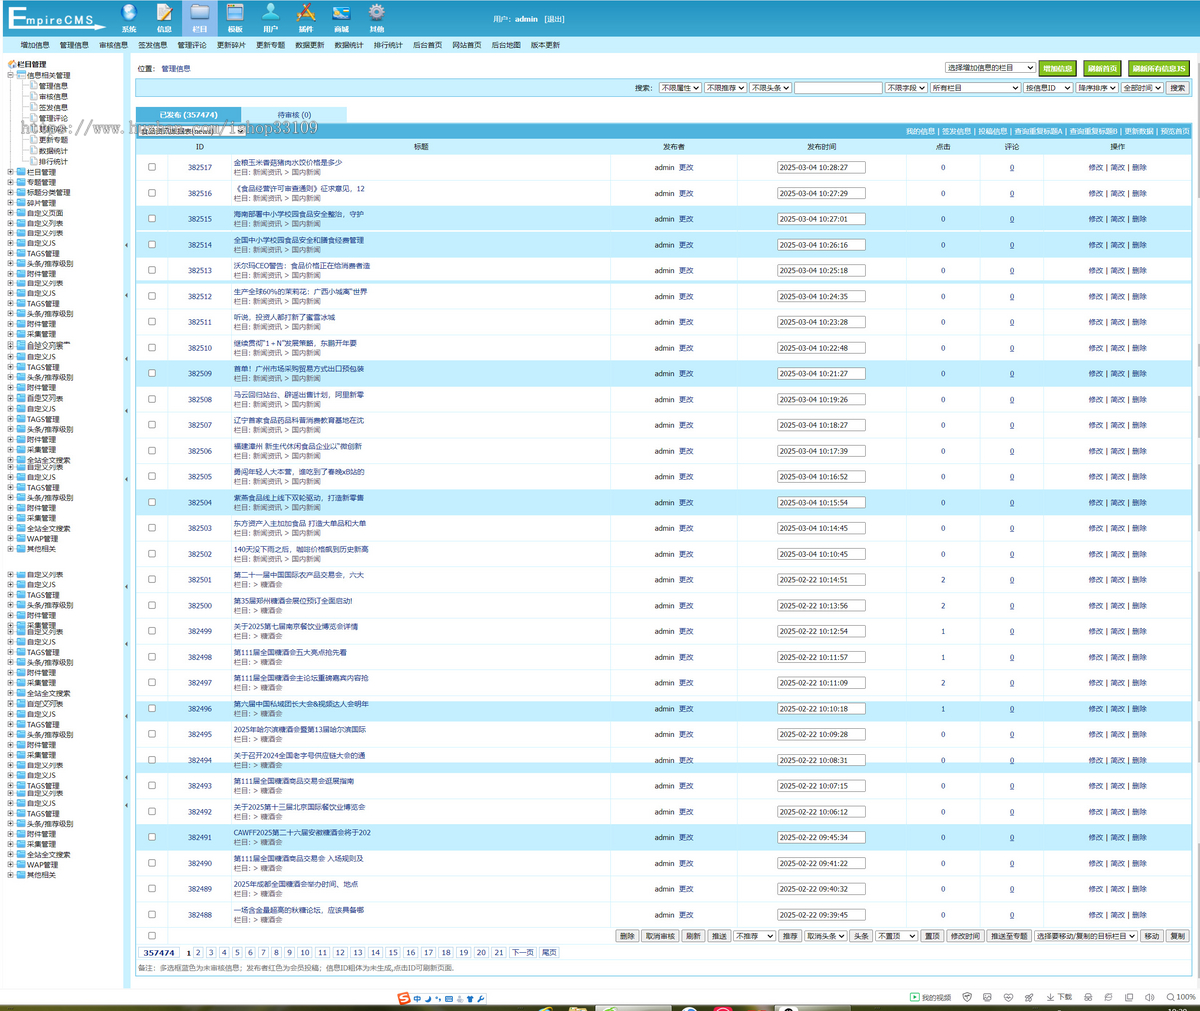
Task: Open the 所有栏目 search dropdown
Action: (x=975, y=88)
